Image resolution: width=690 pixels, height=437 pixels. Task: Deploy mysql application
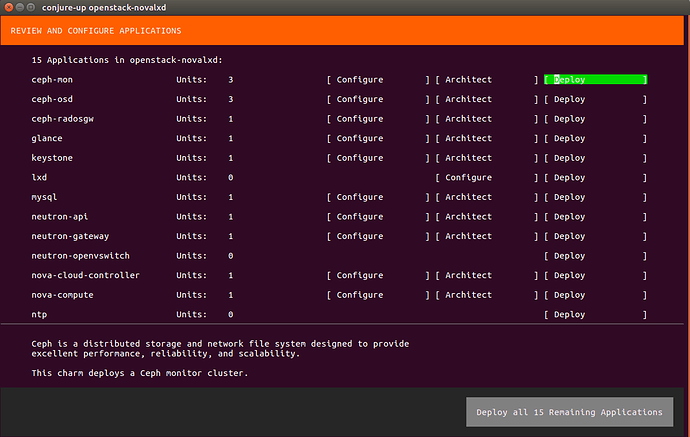[595, 197]
